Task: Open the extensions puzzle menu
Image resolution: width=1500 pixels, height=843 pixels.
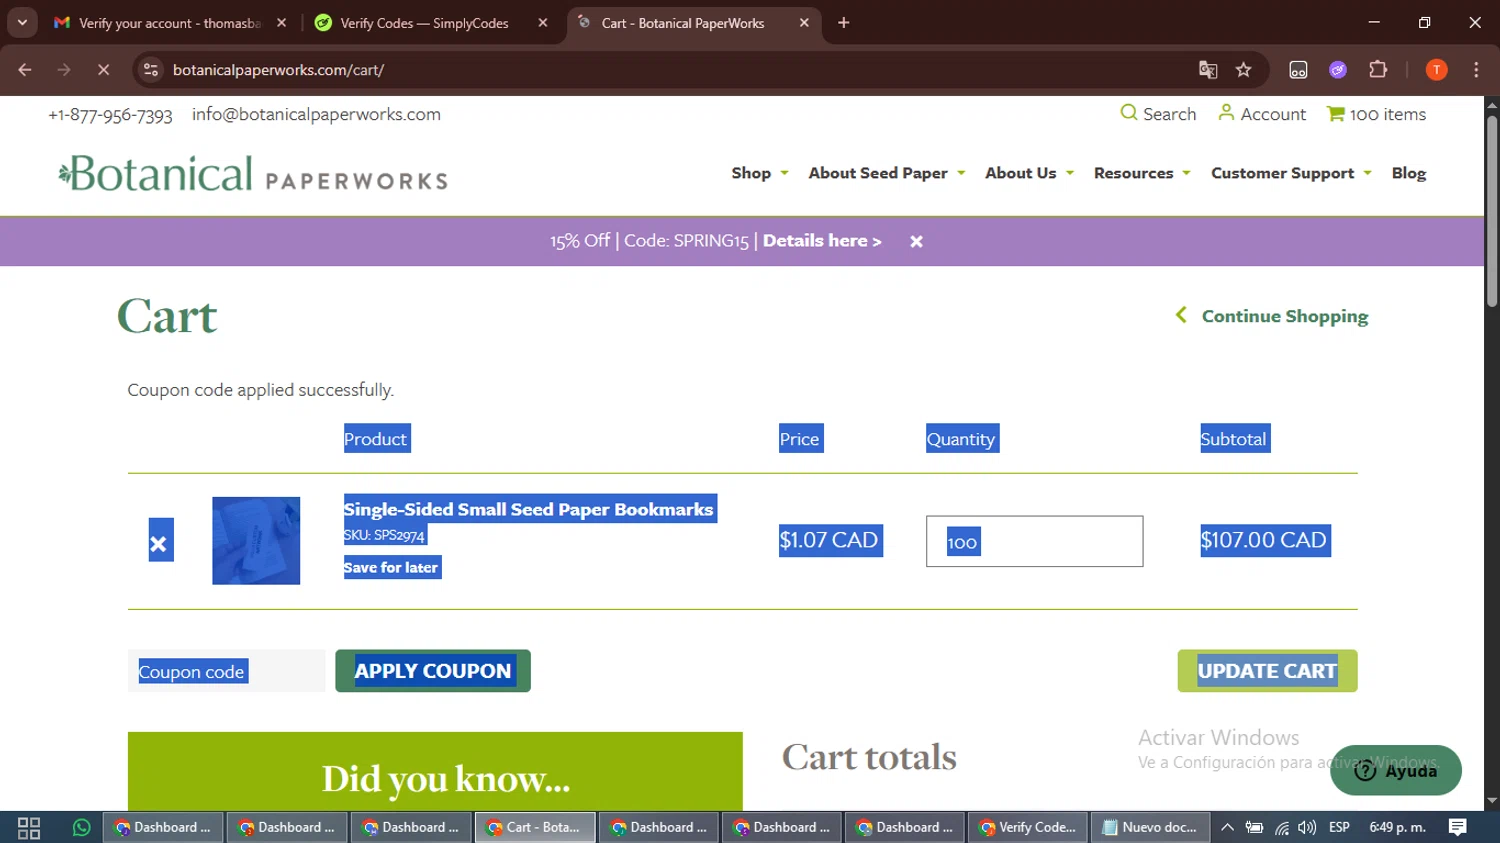Action: [x=1378, y=70]
